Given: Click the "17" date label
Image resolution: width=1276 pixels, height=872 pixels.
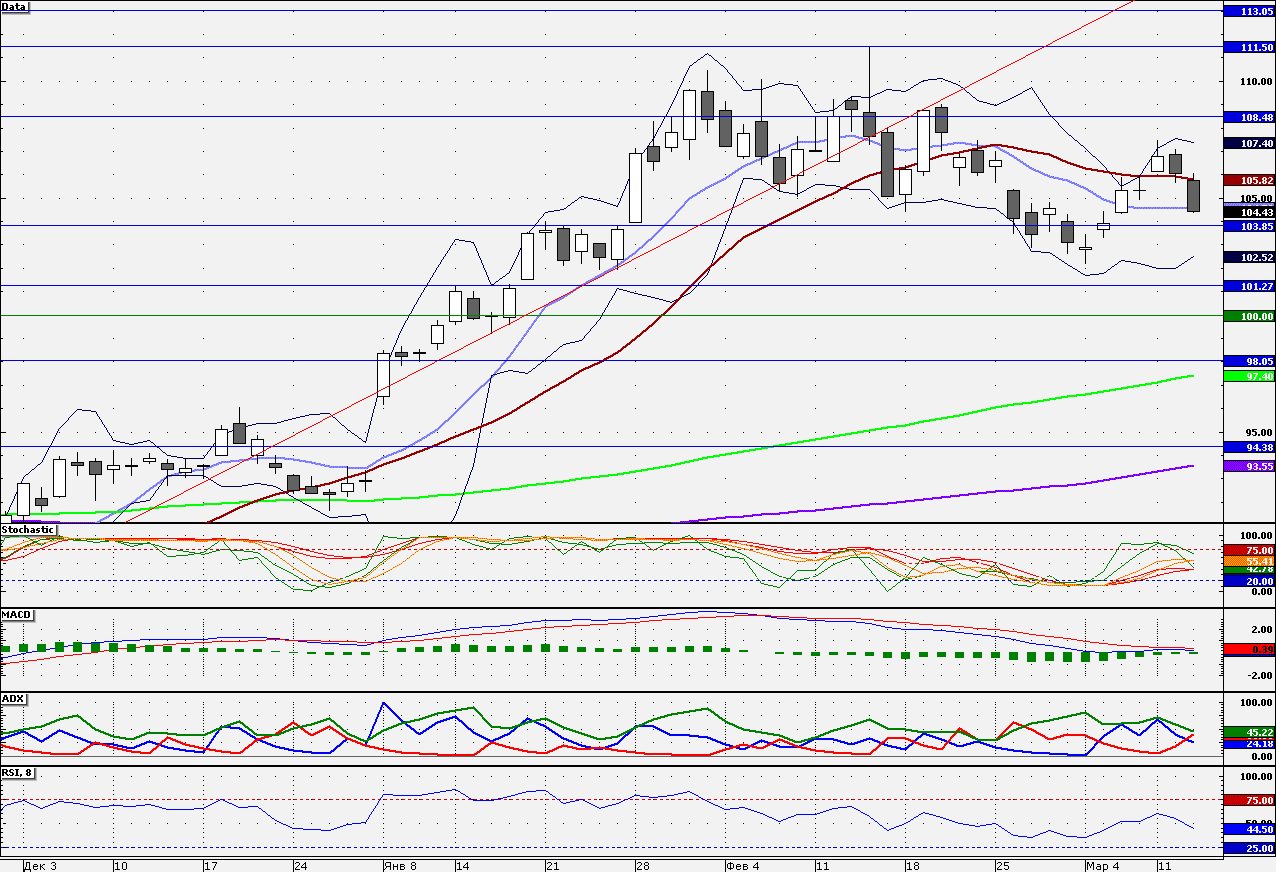Looking at the screenshot, I should 211,864.
